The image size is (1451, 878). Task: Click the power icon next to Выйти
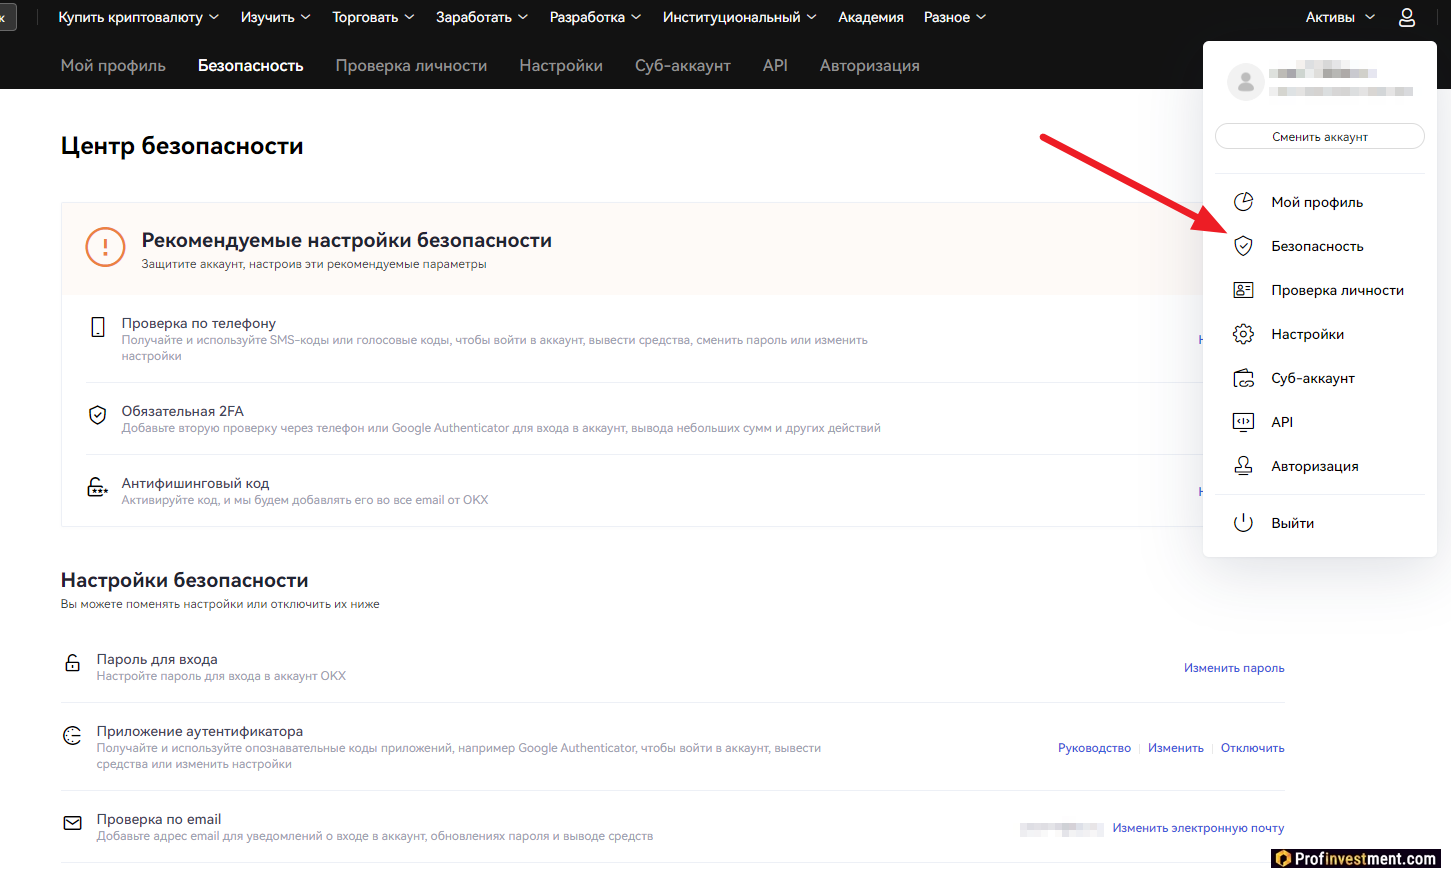1243,523
